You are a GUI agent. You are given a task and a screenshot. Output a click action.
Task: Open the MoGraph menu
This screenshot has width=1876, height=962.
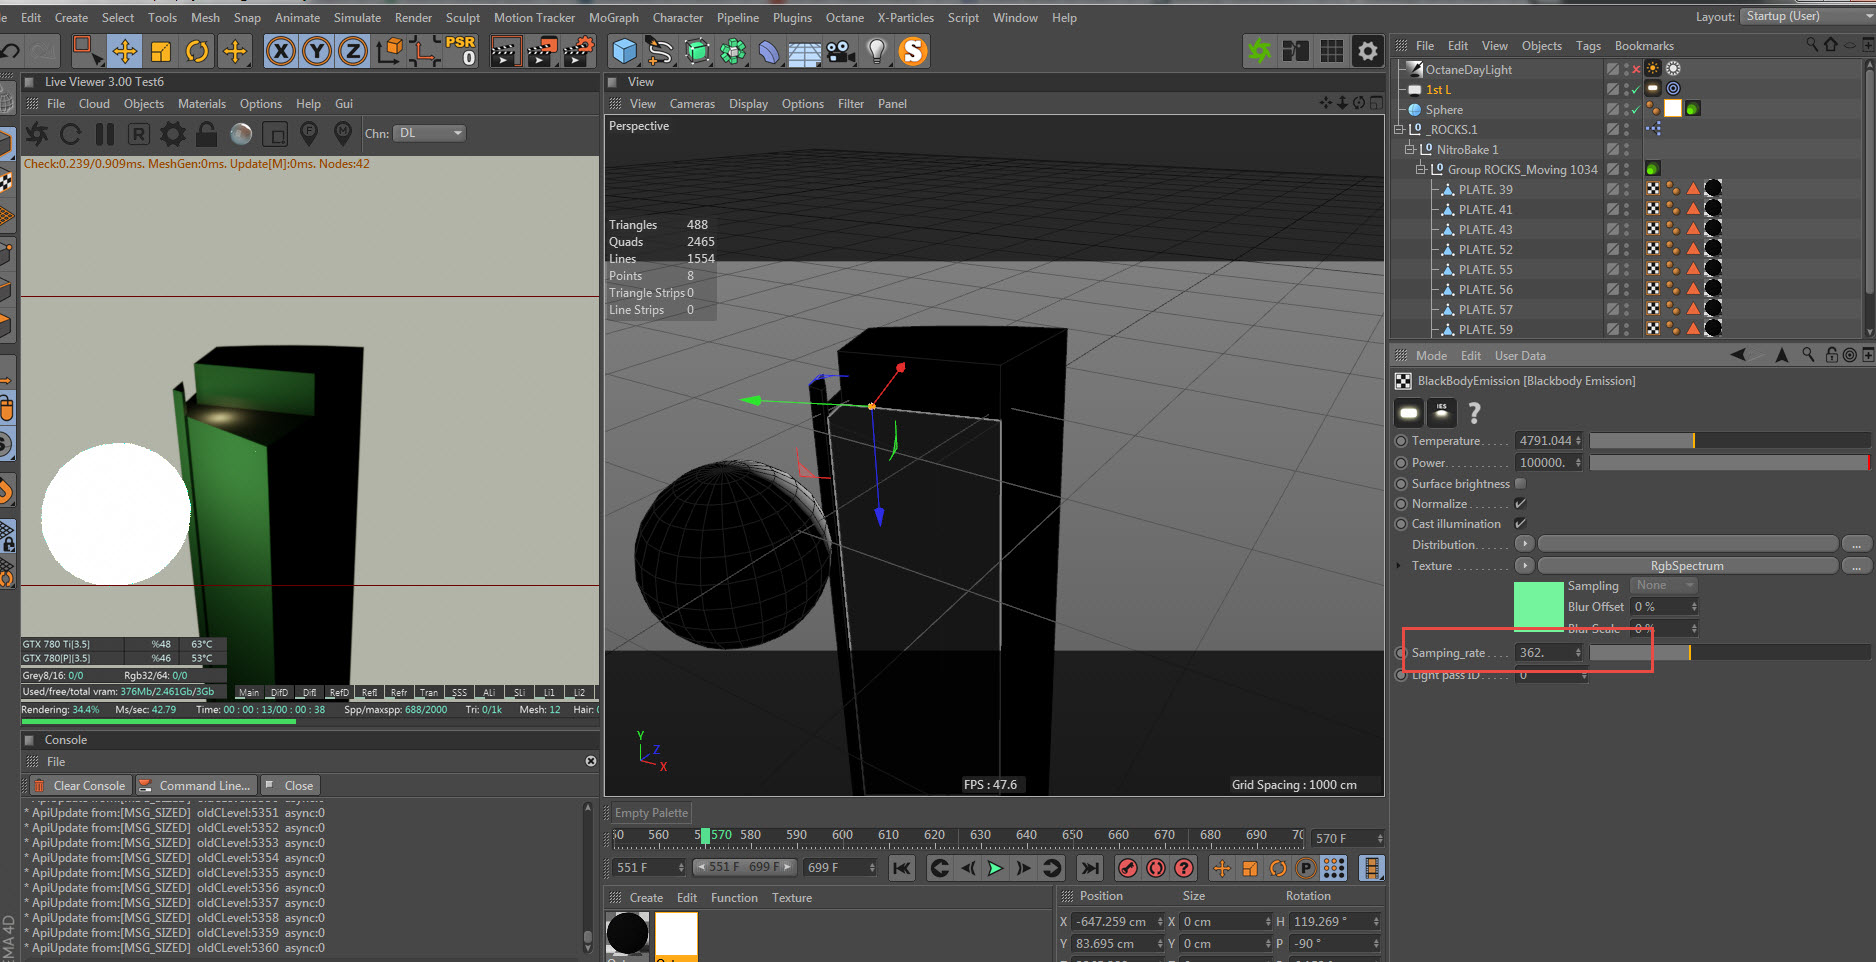tap(613, 18)
